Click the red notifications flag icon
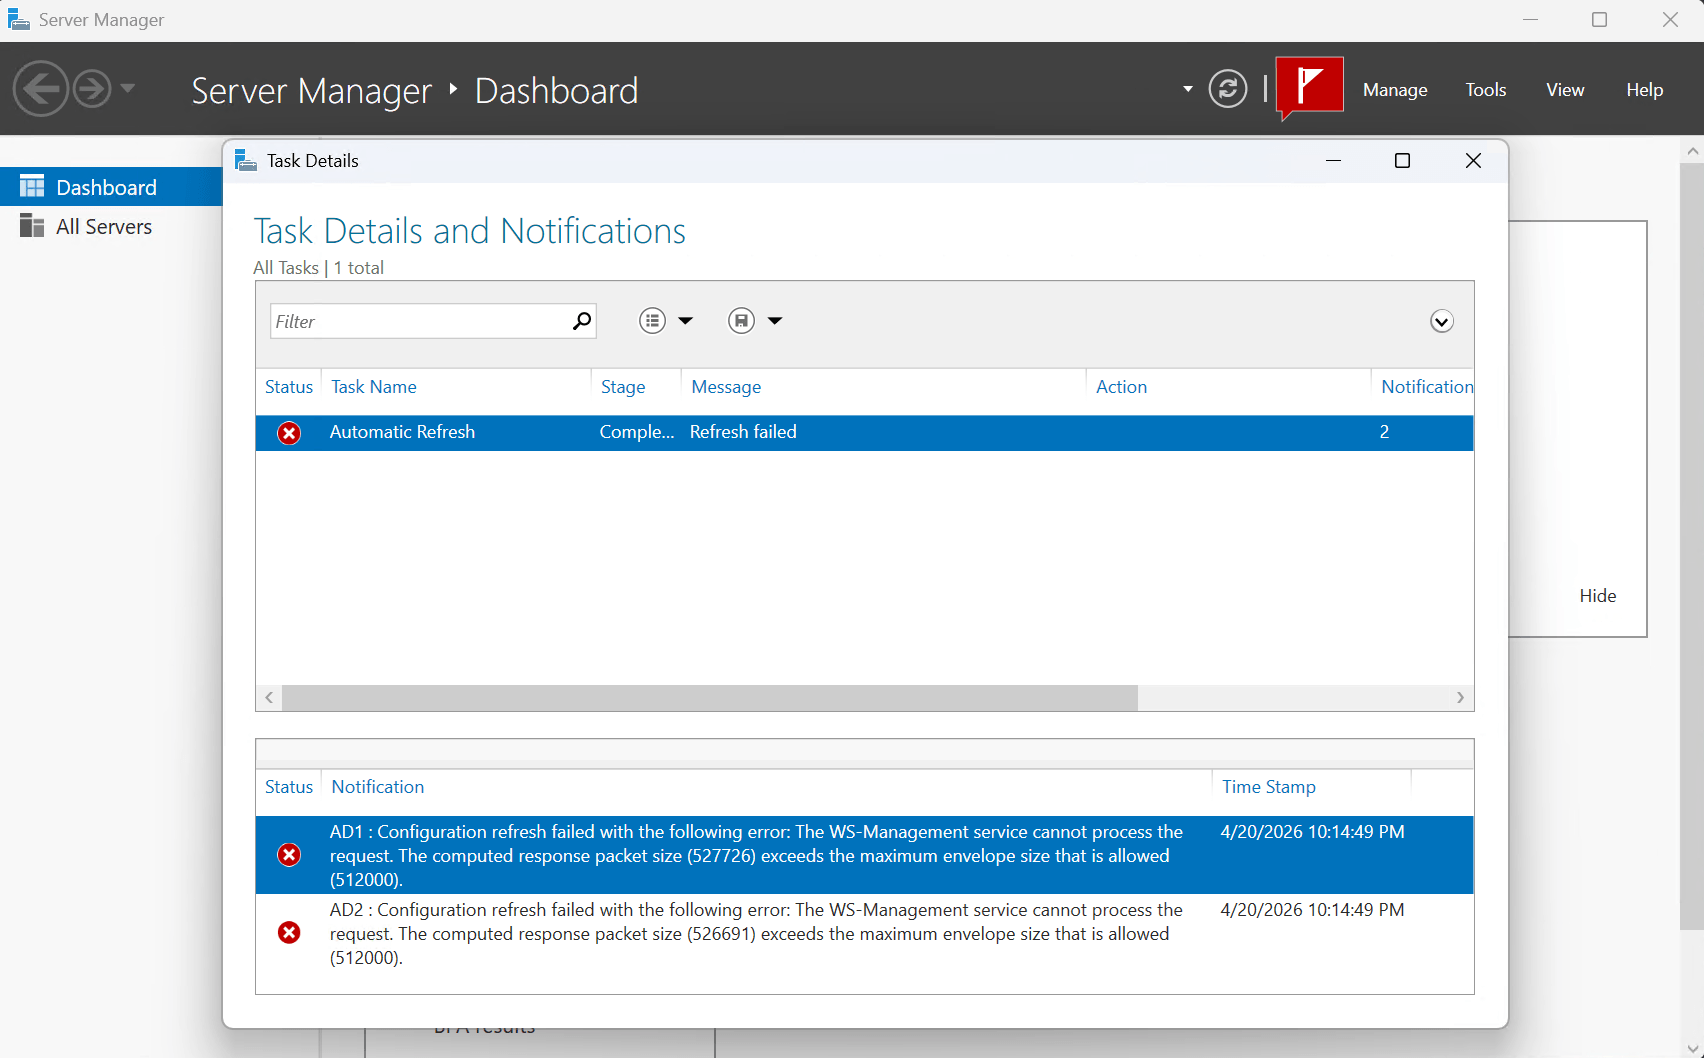 pos(1309,87)
